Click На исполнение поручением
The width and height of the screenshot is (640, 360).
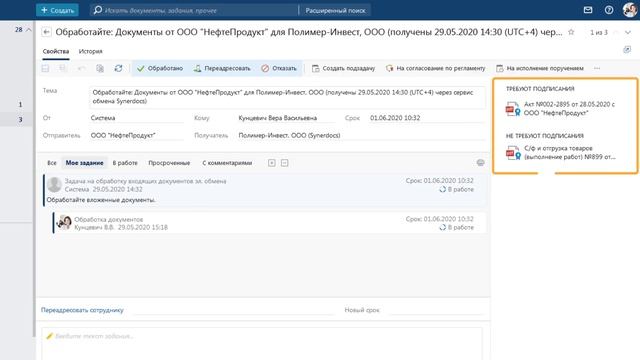[x=540, y=68]
